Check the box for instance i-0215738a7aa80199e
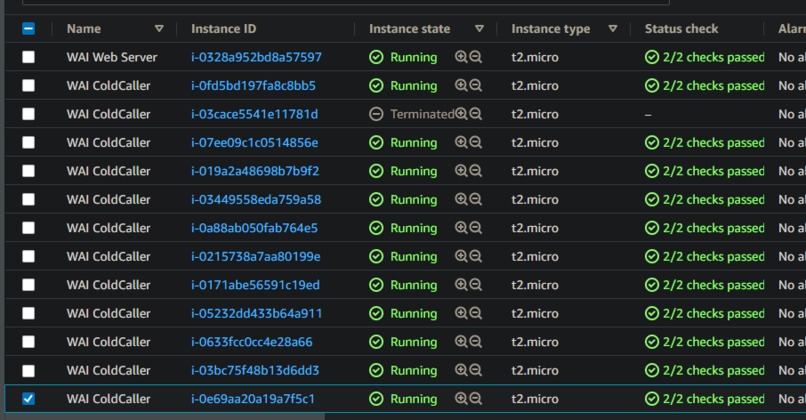Viewport: 806px width, 420px height. 28,256
